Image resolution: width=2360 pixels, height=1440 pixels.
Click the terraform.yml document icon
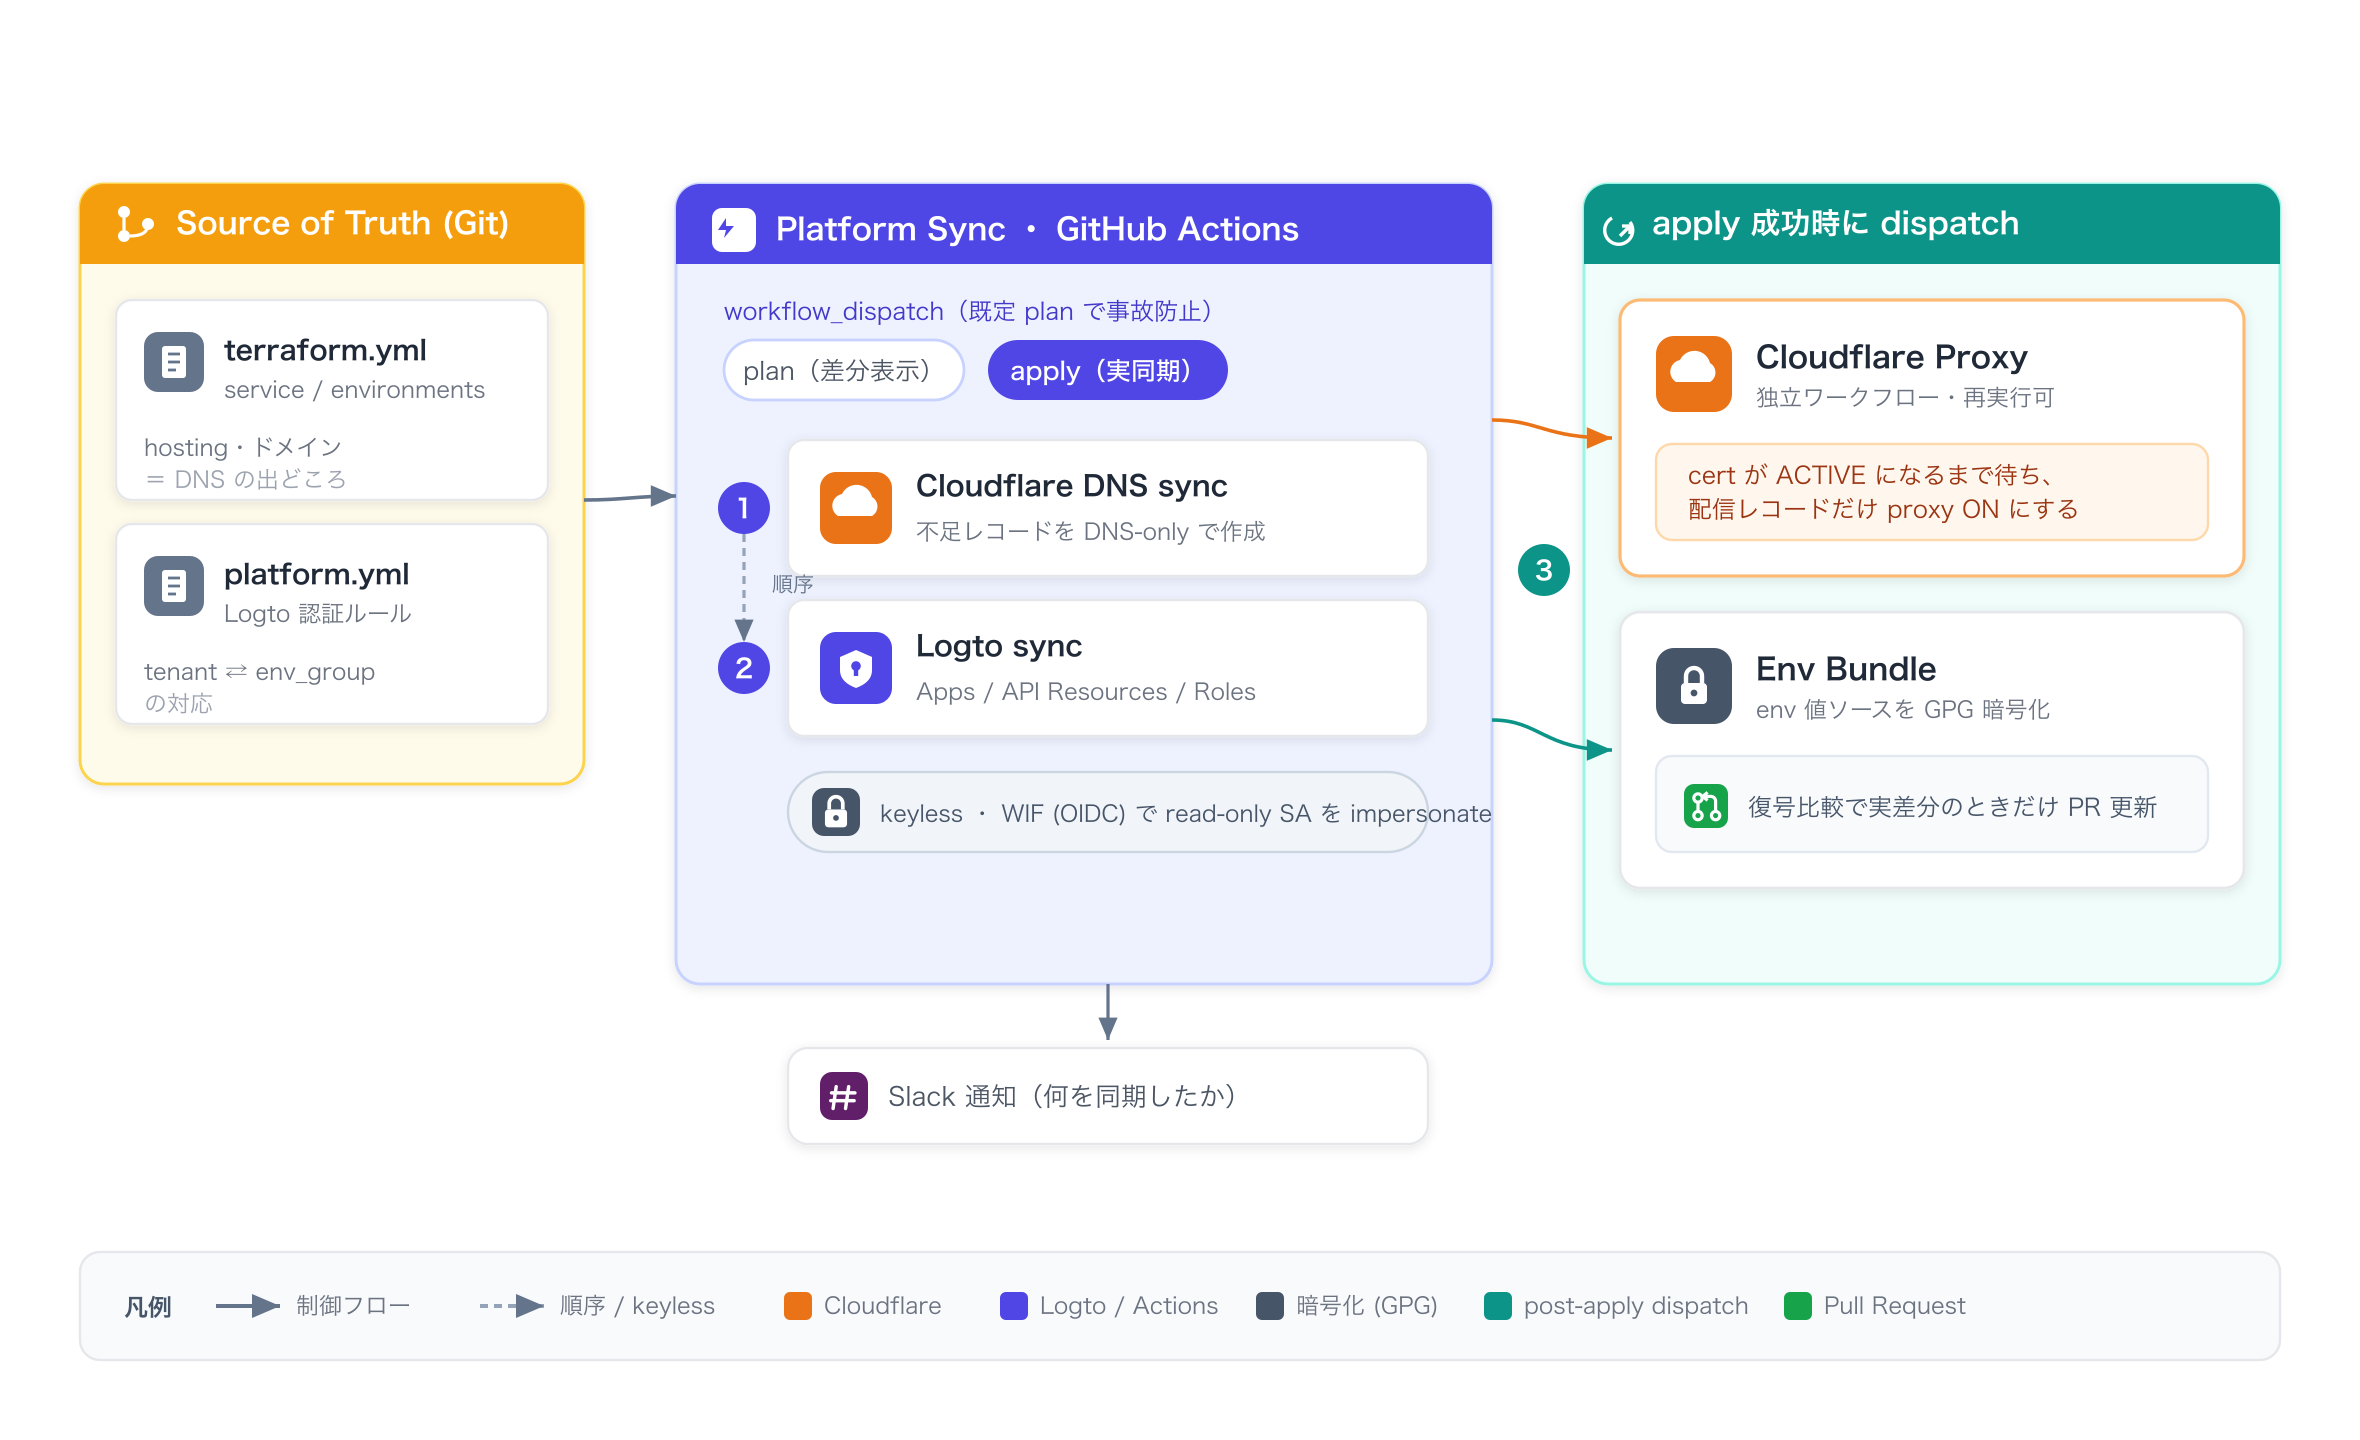click(x=174, y=362)
